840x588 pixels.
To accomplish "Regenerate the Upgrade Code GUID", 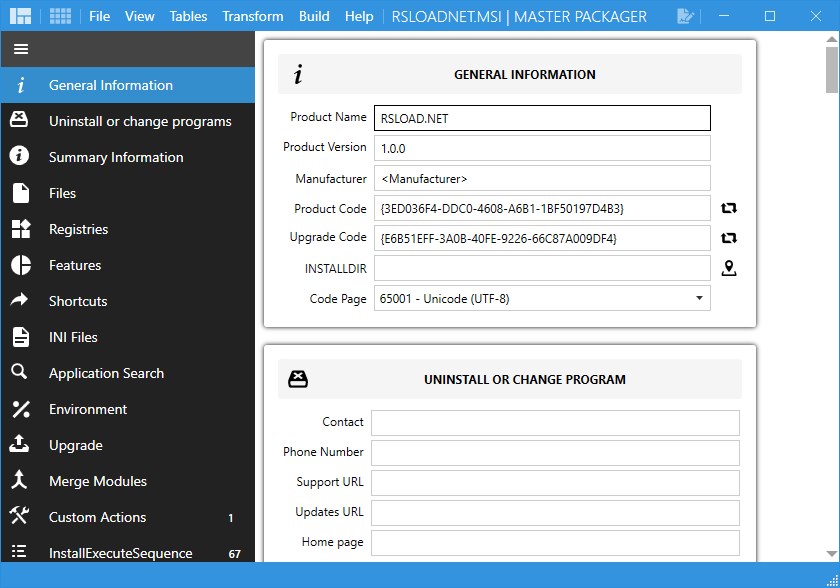I will click(729, 238).
